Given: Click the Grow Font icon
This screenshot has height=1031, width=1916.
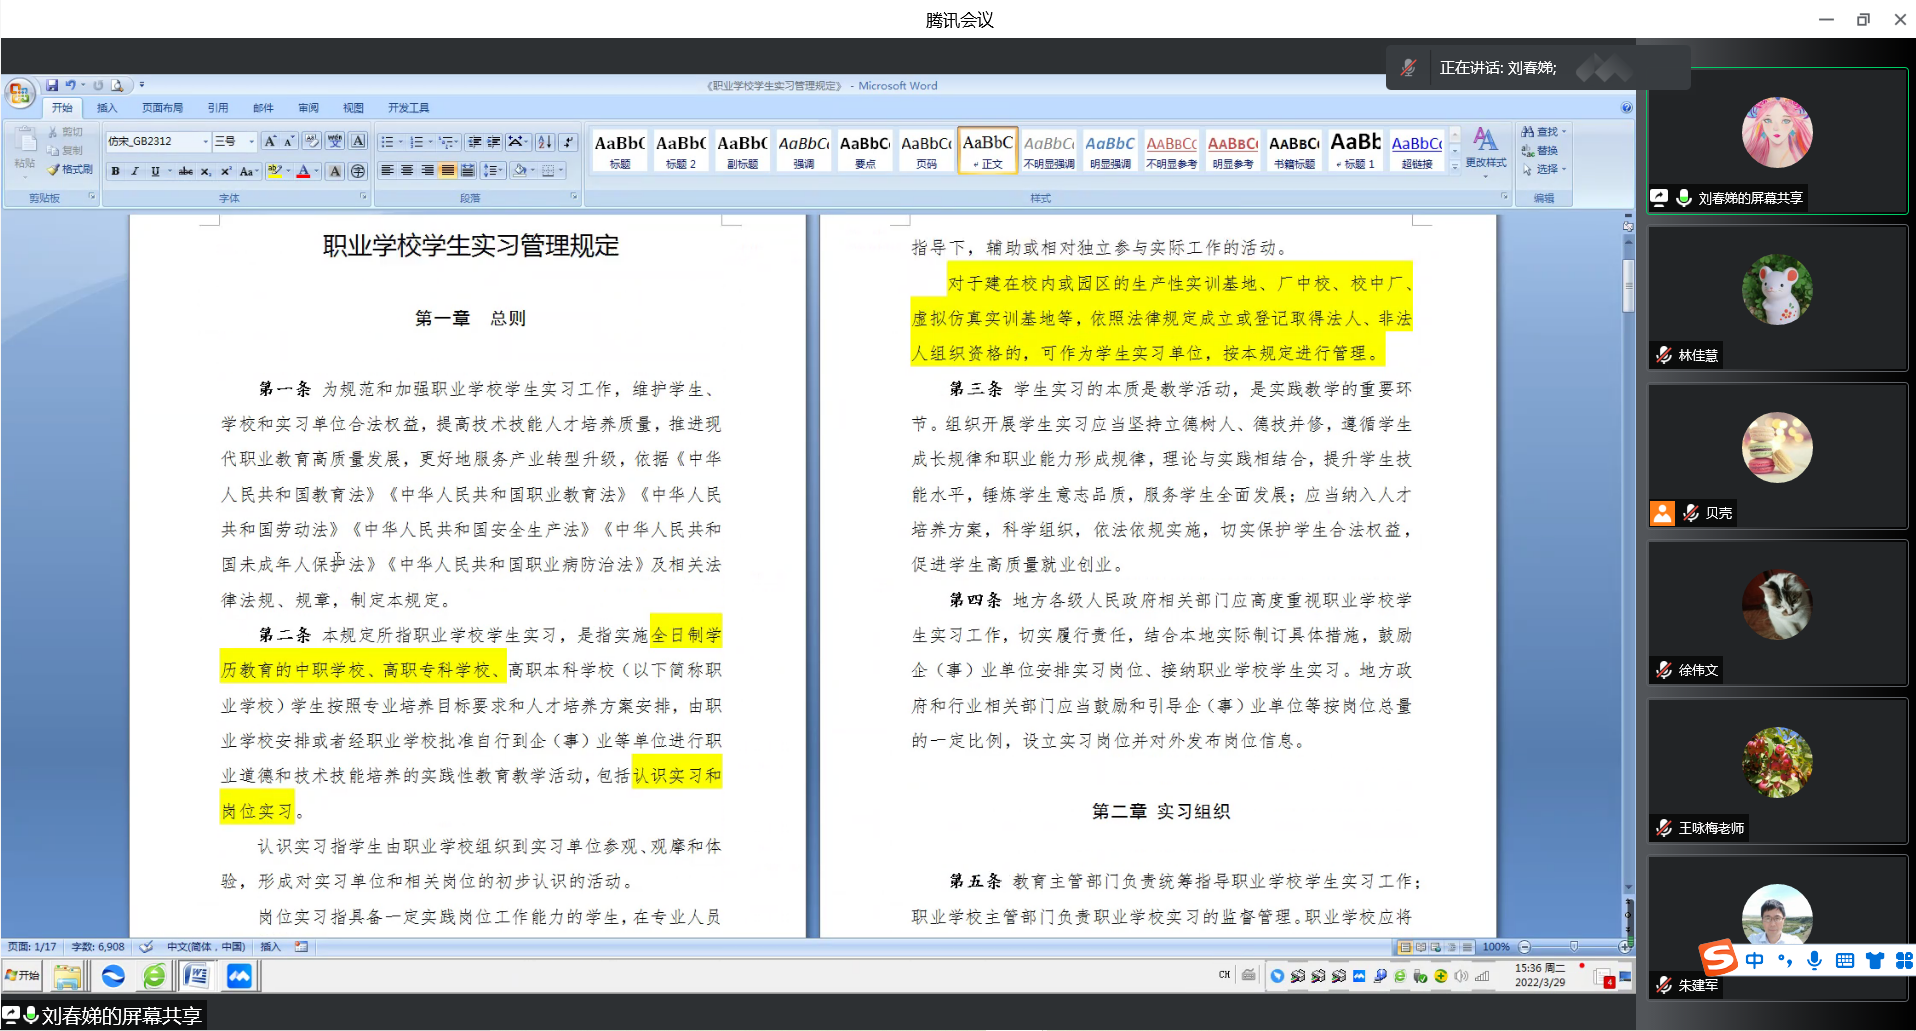Looking at the screenshot, I should (270, 141).
